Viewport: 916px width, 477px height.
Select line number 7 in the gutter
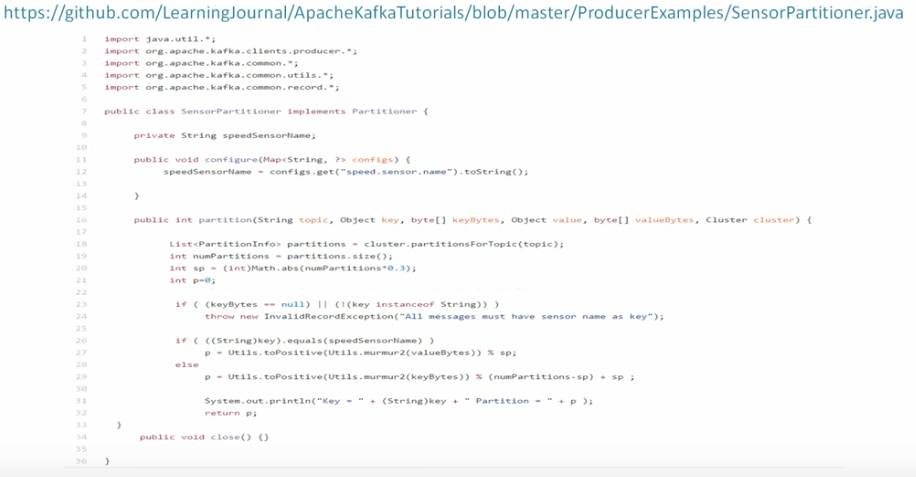[x=84, y=112]
